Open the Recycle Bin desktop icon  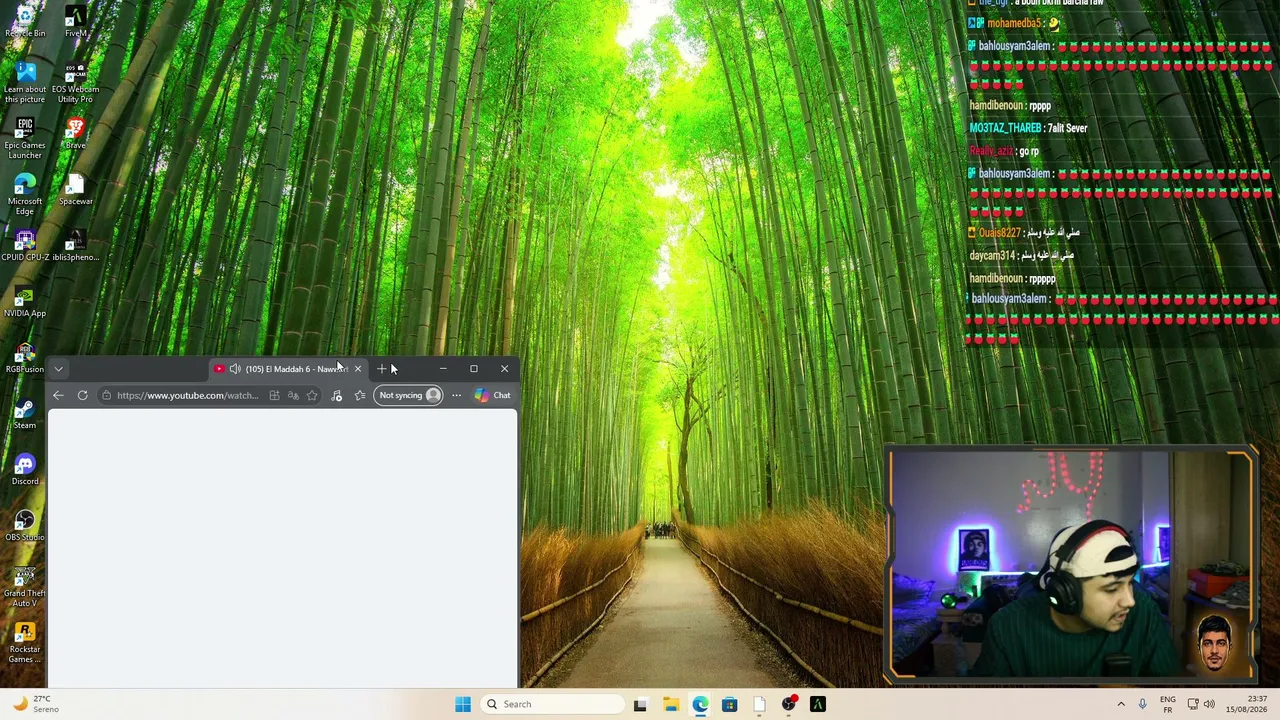pyautogui.click(x=25, y=21)
